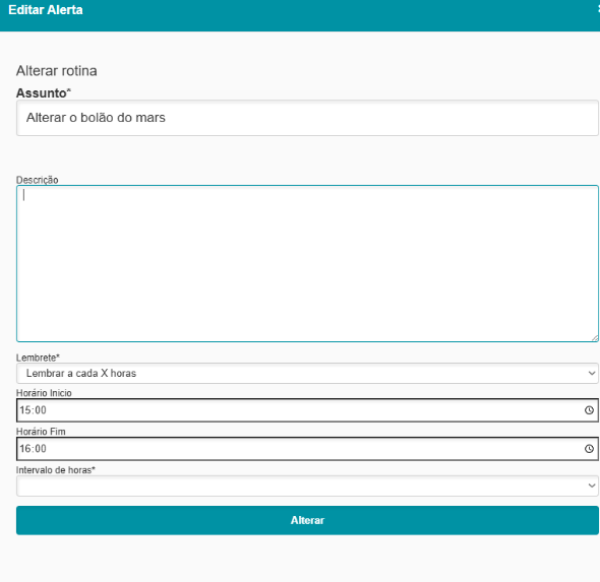Click the Lembrete label text

pyautogui.click(x=38, y=357)
